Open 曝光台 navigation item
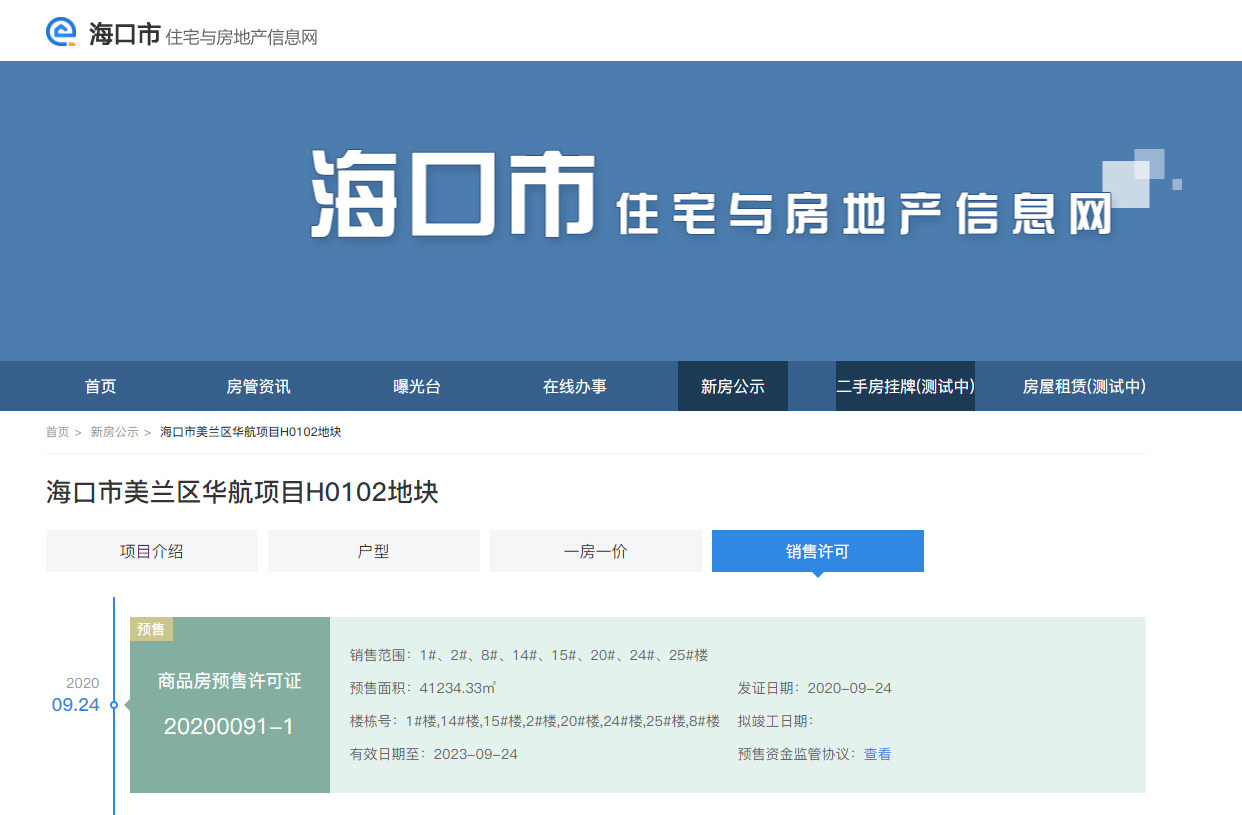This screenshot has width=1242, height=815. (416, 387)
